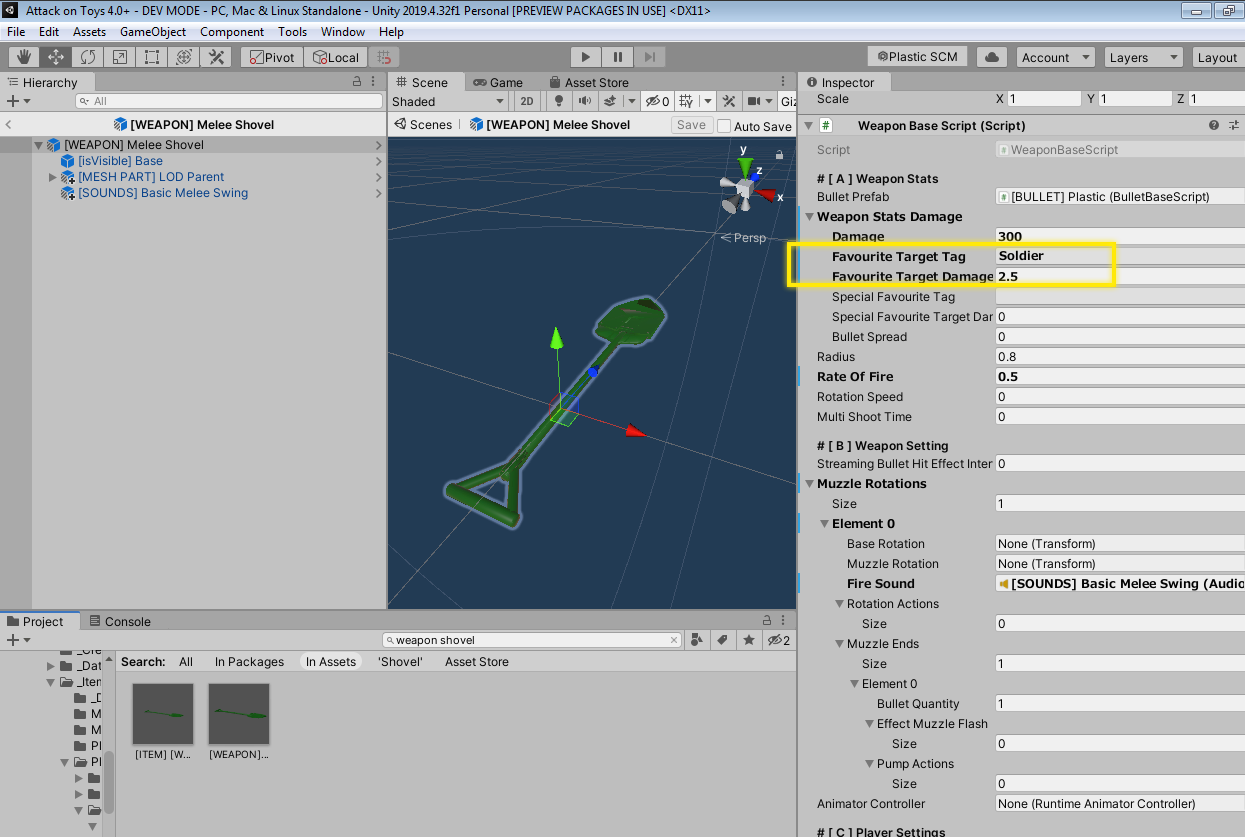
Task: Select the Rotate tool
Action: point(88,57)
